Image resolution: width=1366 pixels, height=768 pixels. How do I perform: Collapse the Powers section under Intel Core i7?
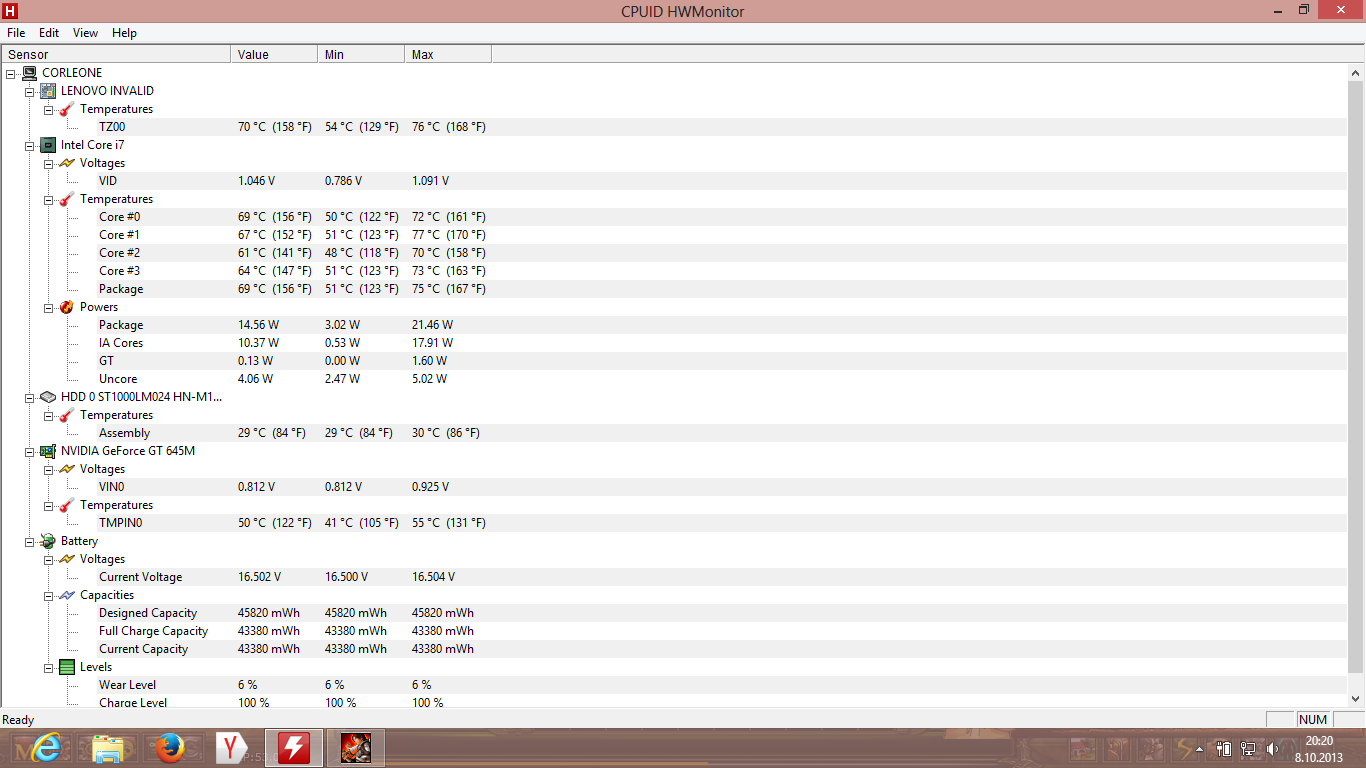coord(49,307)
